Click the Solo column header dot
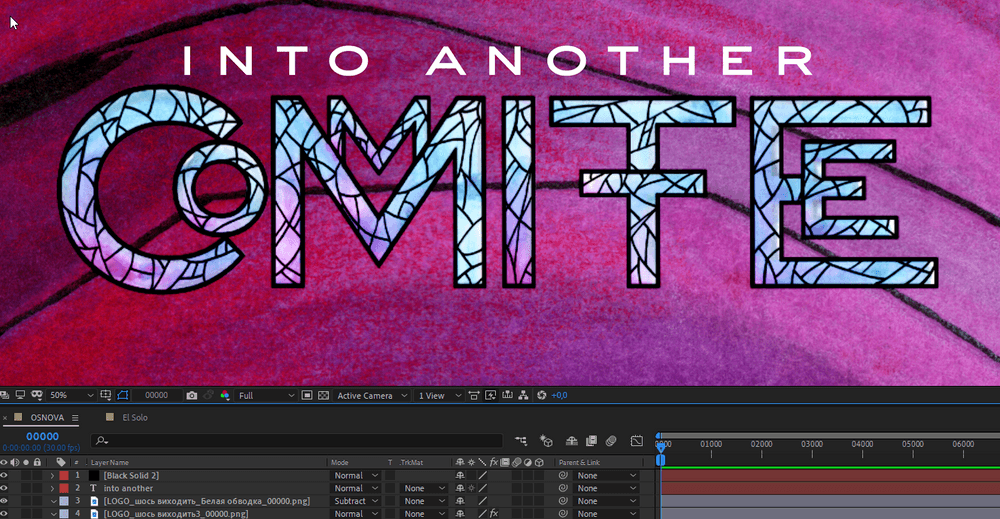This screenshot has height=519, width=1000. [x=26, y=462]
